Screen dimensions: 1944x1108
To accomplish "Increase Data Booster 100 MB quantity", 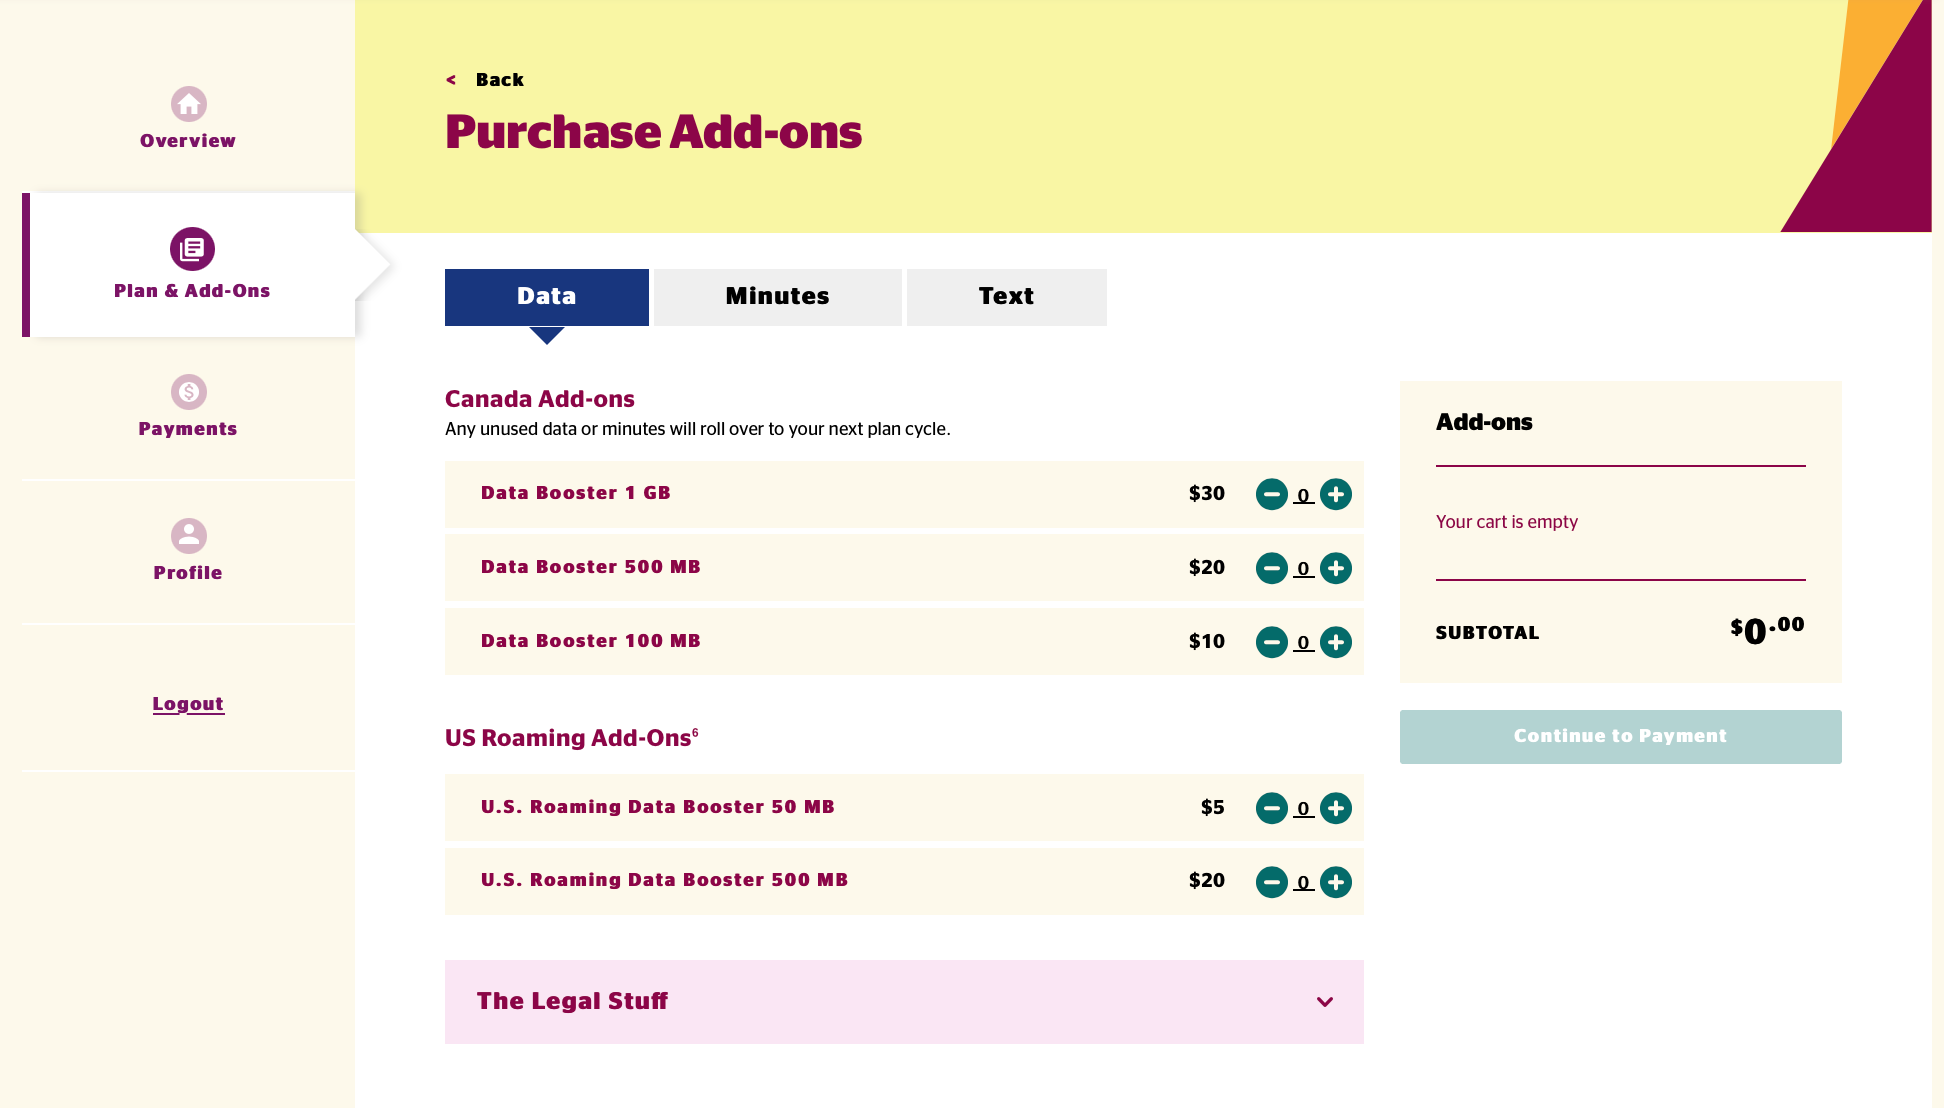I will click(1335, 642).
